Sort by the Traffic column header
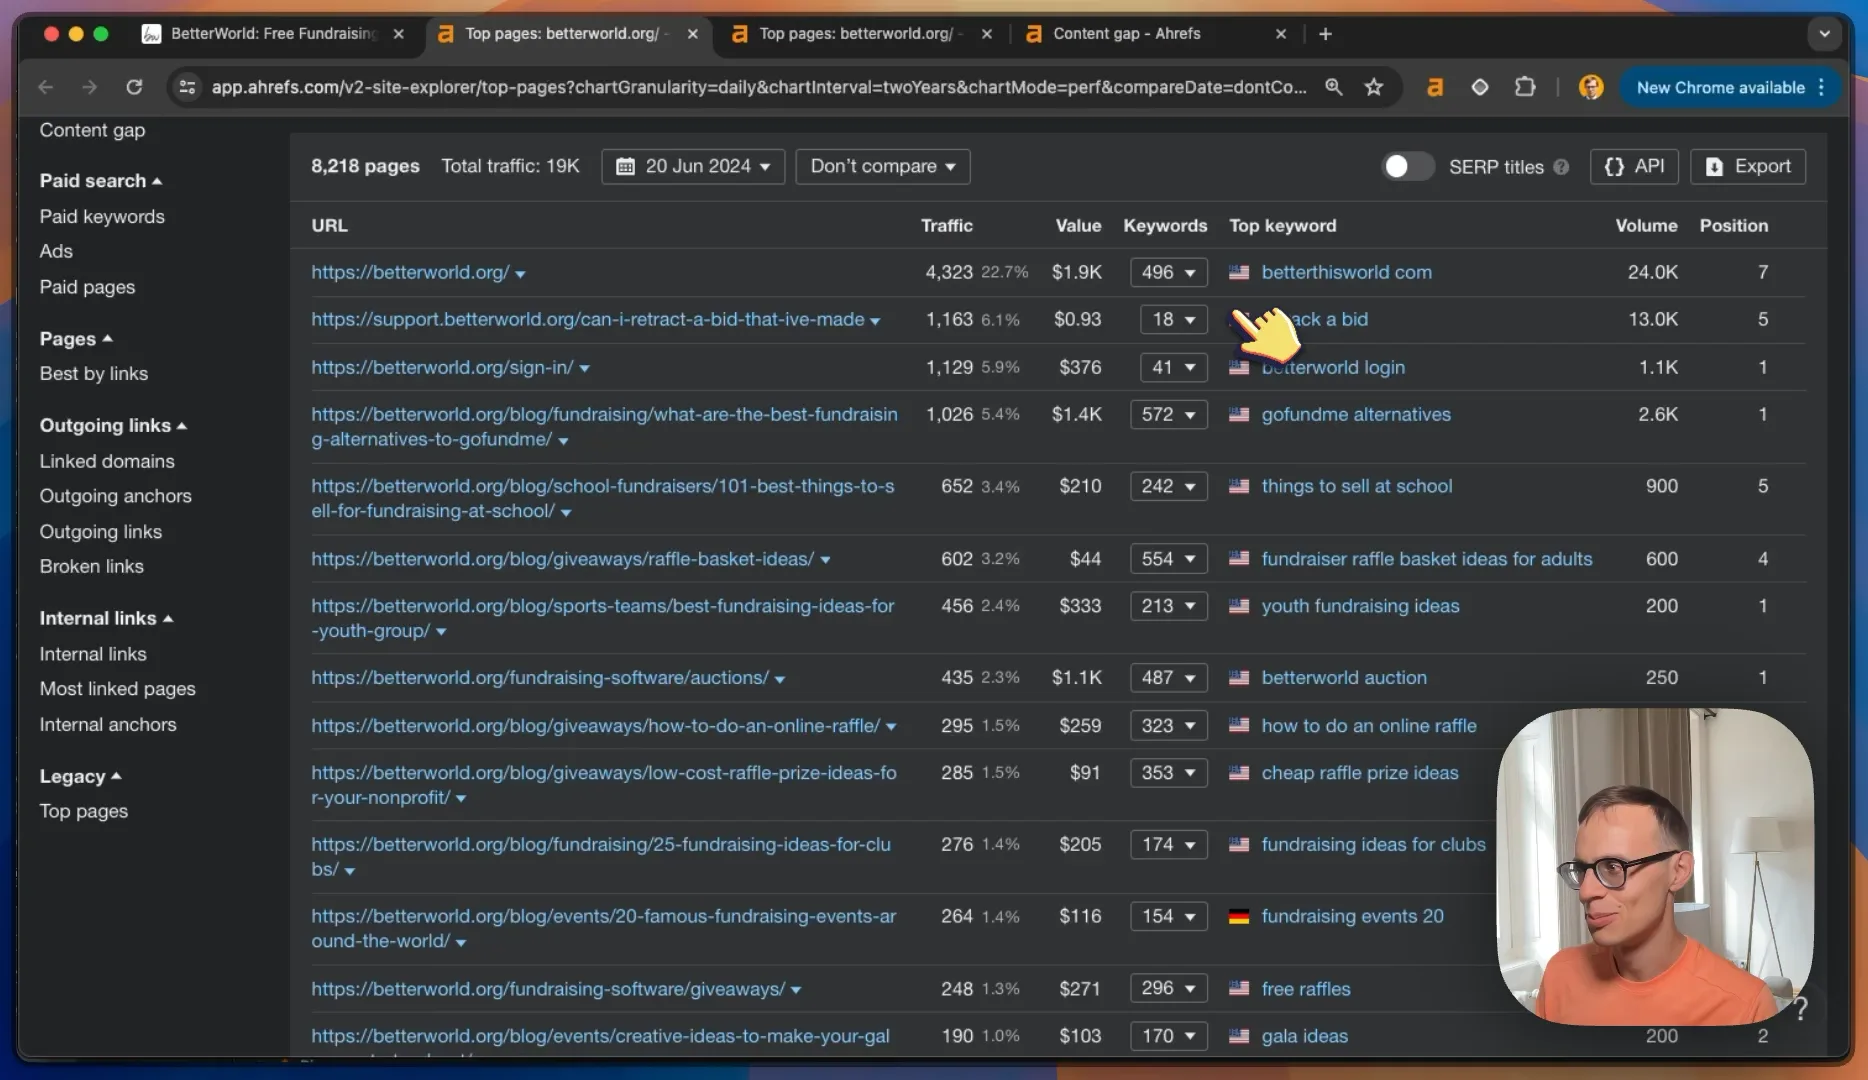The width and height of the screenshot is (1868, 1080). coord(946,225)
